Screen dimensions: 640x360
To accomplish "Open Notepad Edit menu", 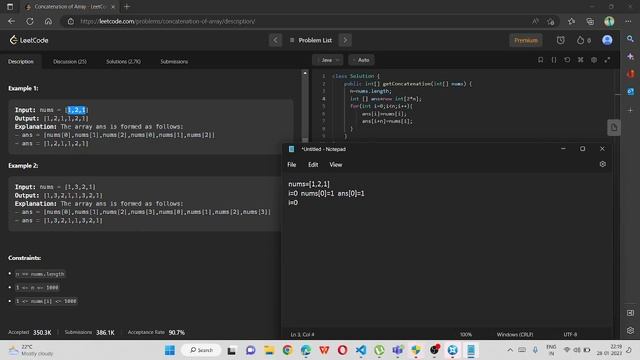I will 313,164.
